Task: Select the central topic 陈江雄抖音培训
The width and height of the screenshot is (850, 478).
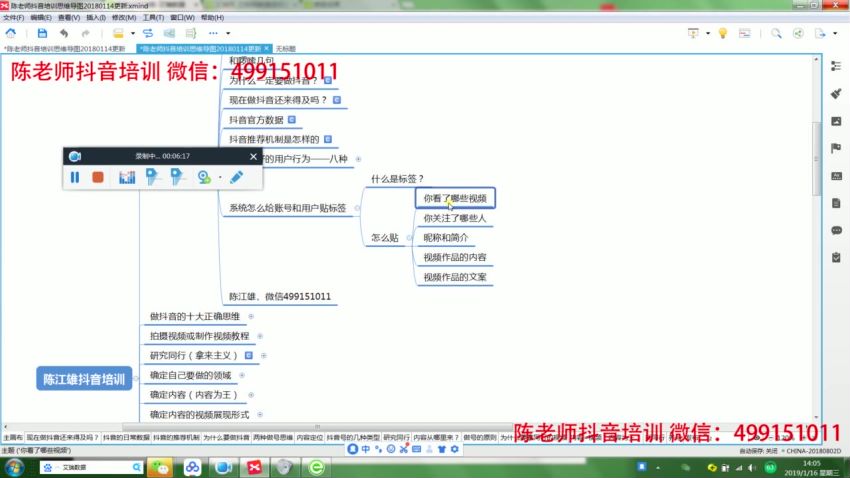Action: [x=84, y=379]
